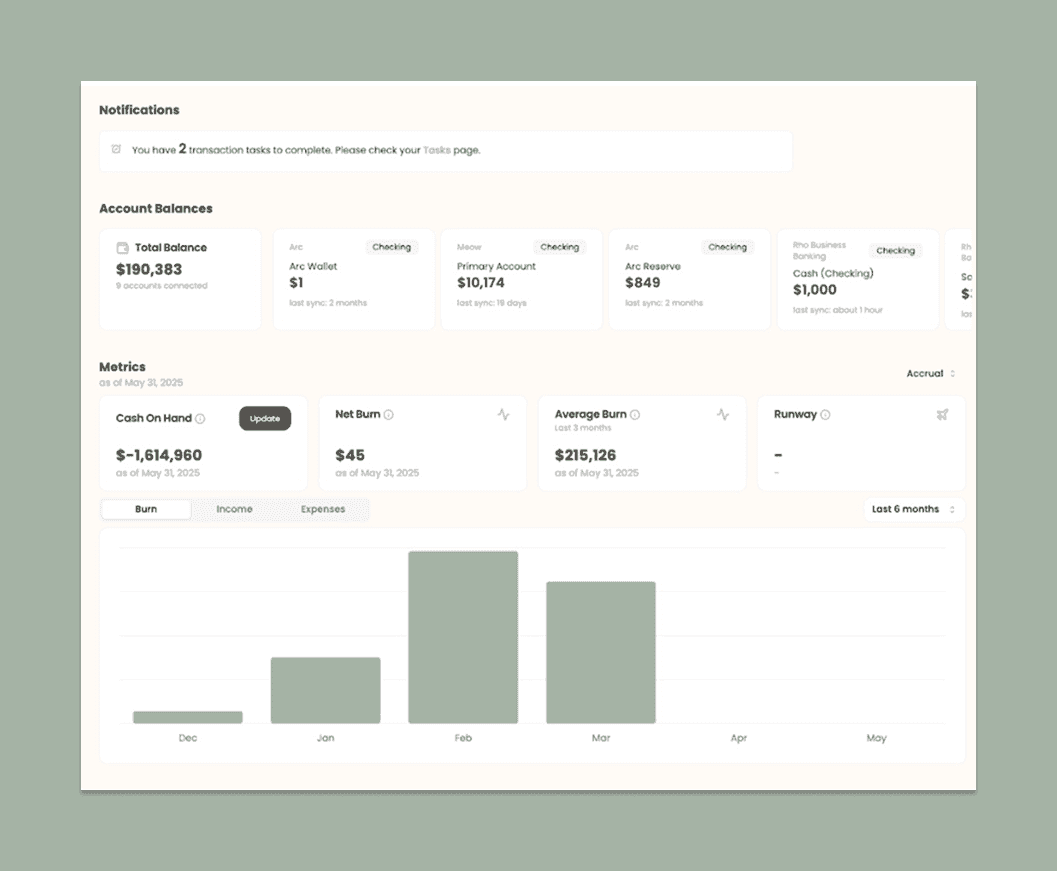Toggle the Checking badge on Arc Reserve
Viewport: 1057px width, 871px height.
728,247
